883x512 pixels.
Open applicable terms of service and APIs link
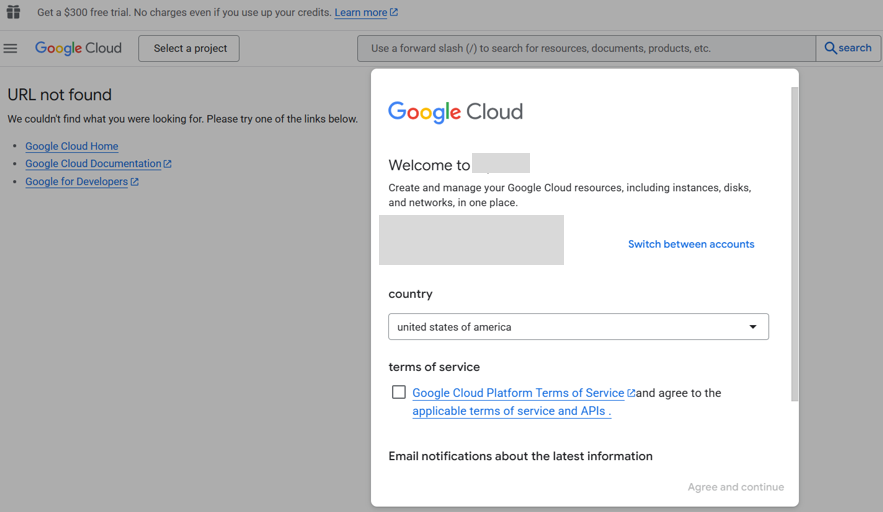click(511, 411)
